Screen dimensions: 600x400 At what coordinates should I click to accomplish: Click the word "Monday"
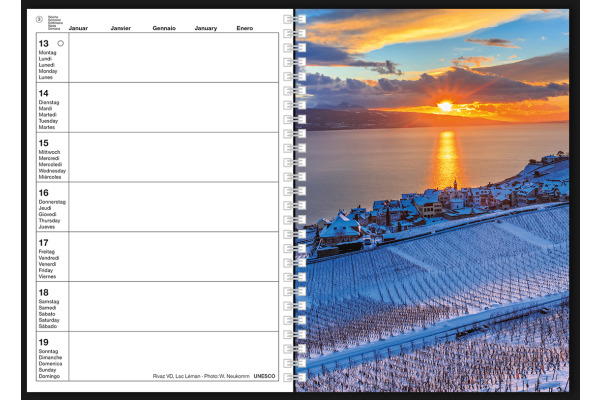click(48, 71)
